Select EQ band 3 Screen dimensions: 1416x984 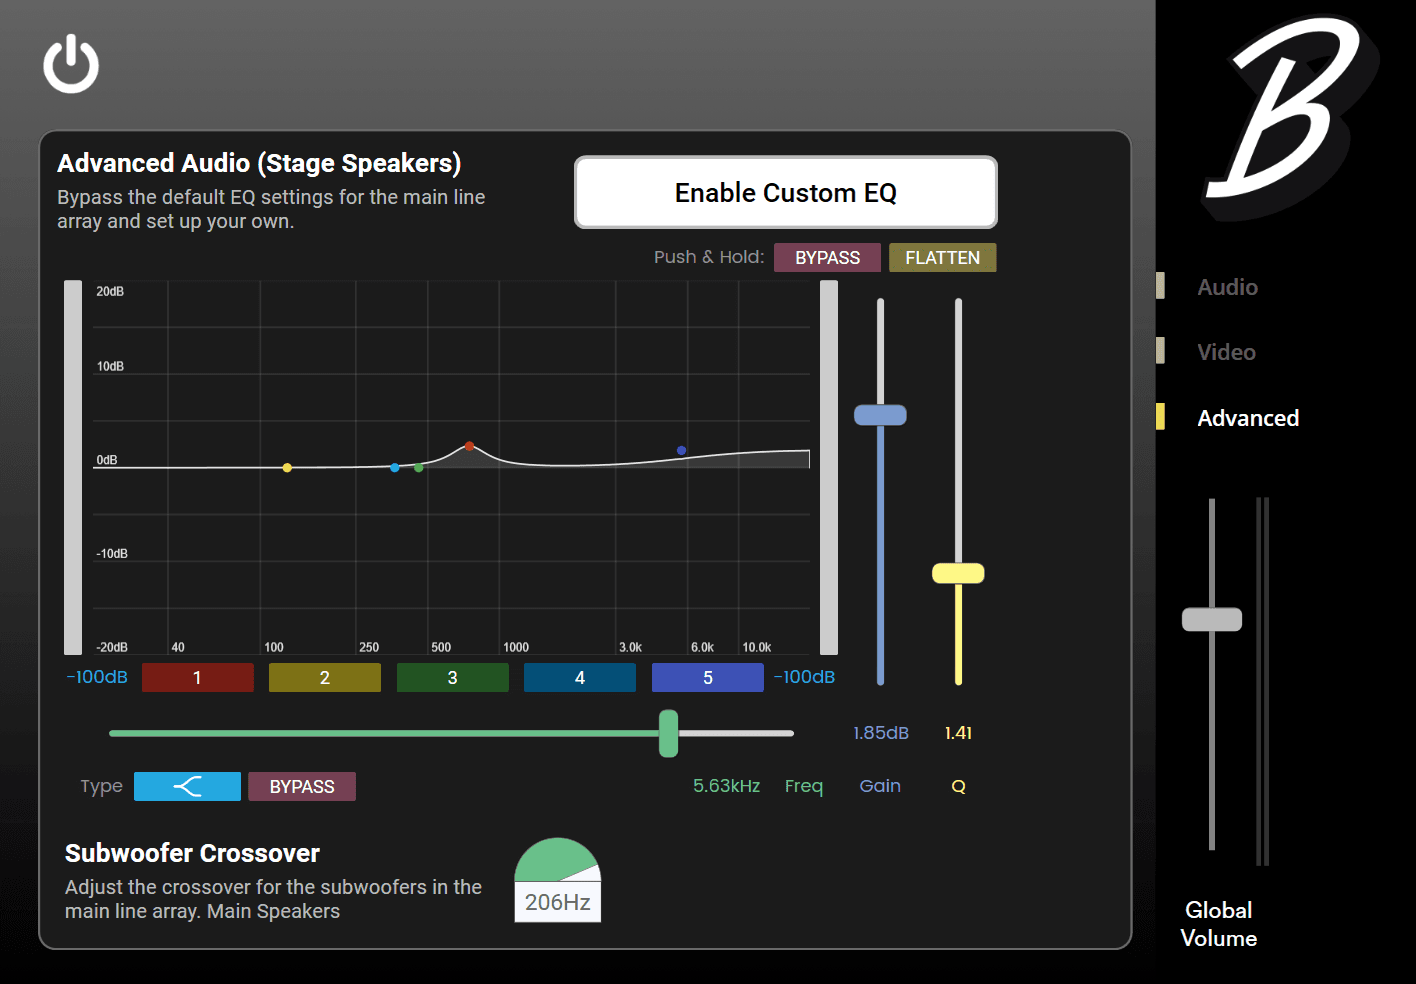(453, 678)
